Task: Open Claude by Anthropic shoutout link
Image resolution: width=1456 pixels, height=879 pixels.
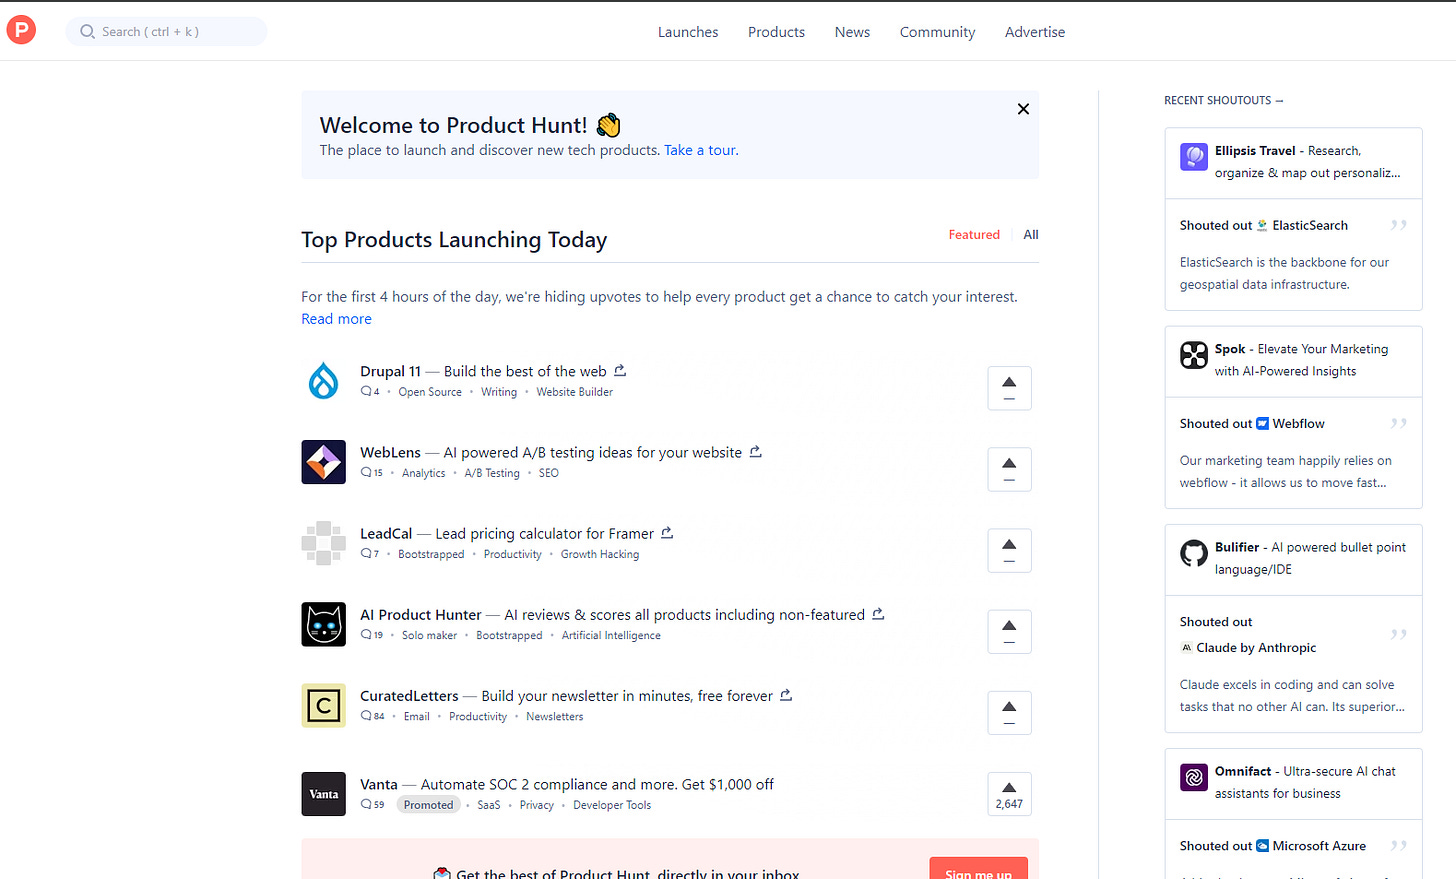Action: tap(1248, 647)
